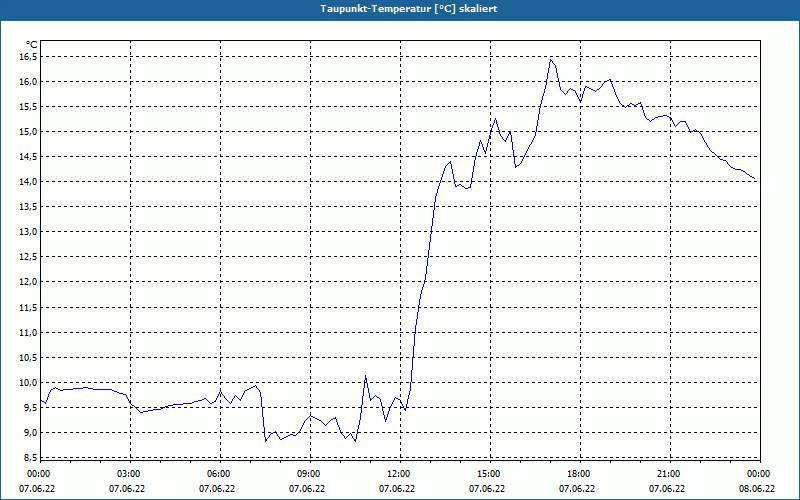Click the °C unit label
The height and width of the screenshot is (500, 800).
32,44
